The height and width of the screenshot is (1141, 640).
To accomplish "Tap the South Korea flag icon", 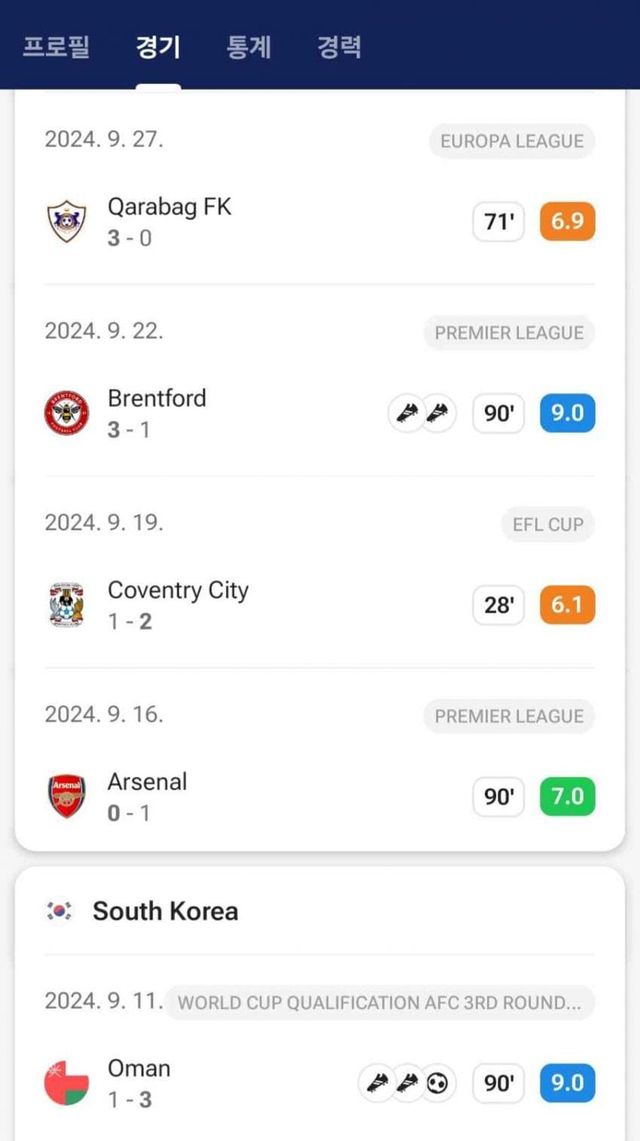I will (x=60, y=911).
